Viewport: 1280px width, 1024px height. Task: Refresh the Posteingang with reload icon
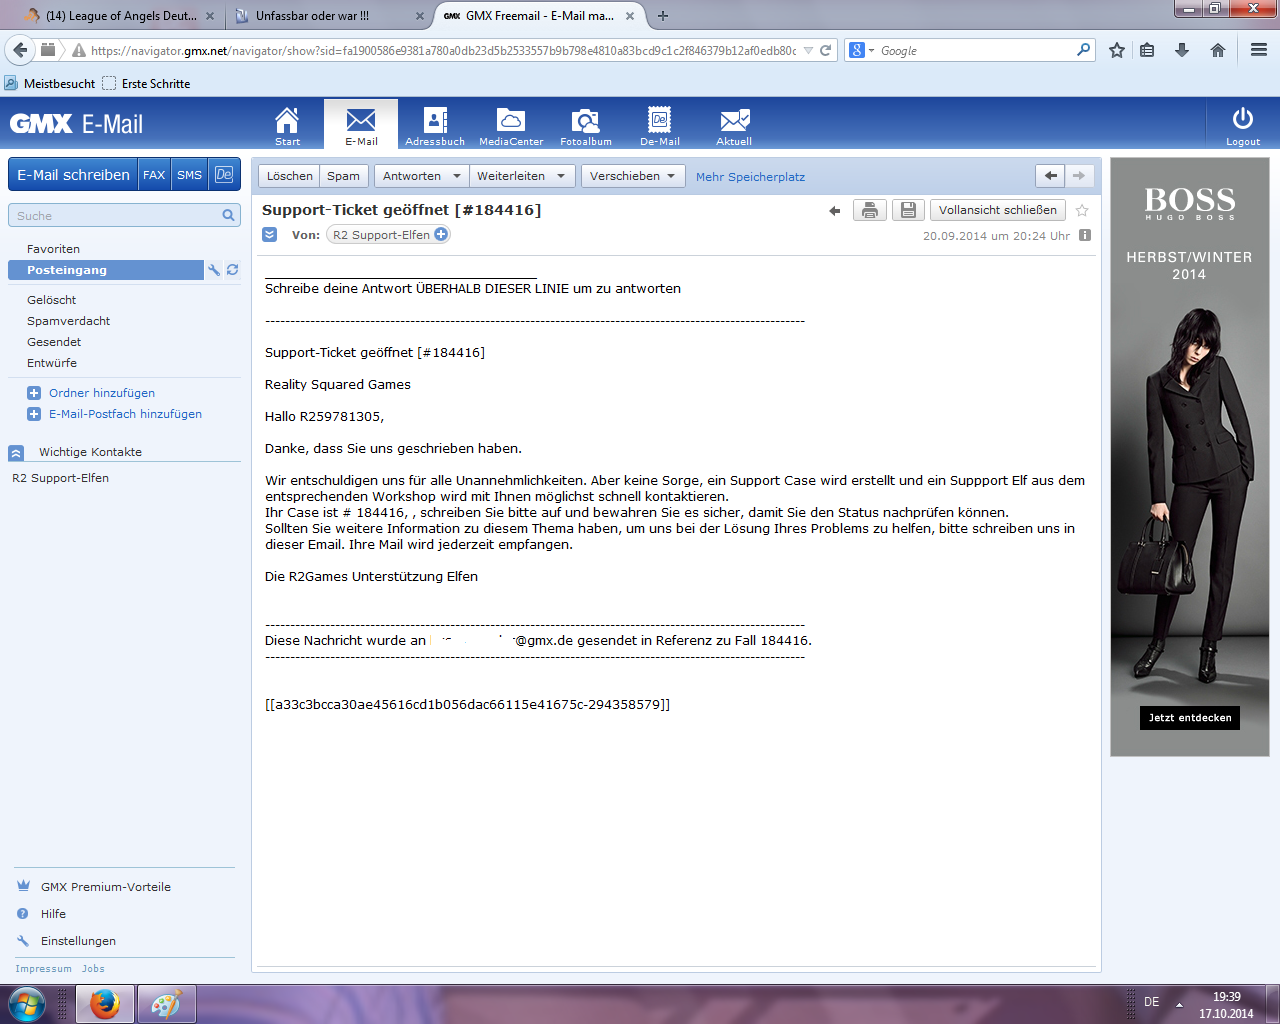(232, 270)
